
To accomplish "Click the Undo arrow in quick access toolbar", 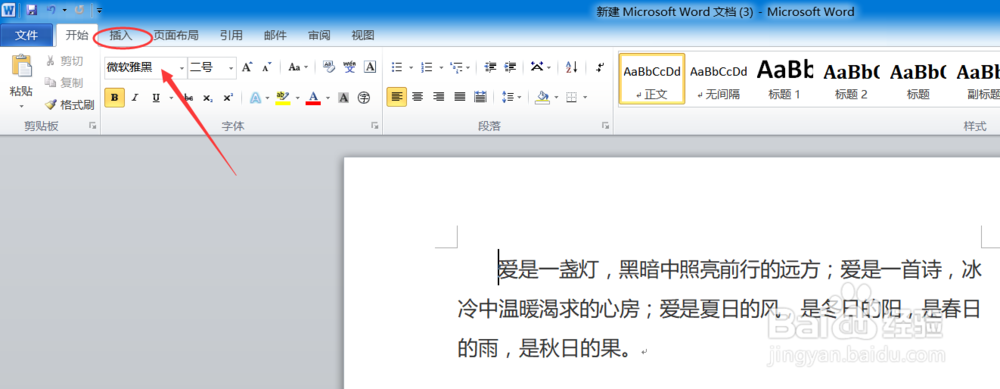I will [52, 10].
